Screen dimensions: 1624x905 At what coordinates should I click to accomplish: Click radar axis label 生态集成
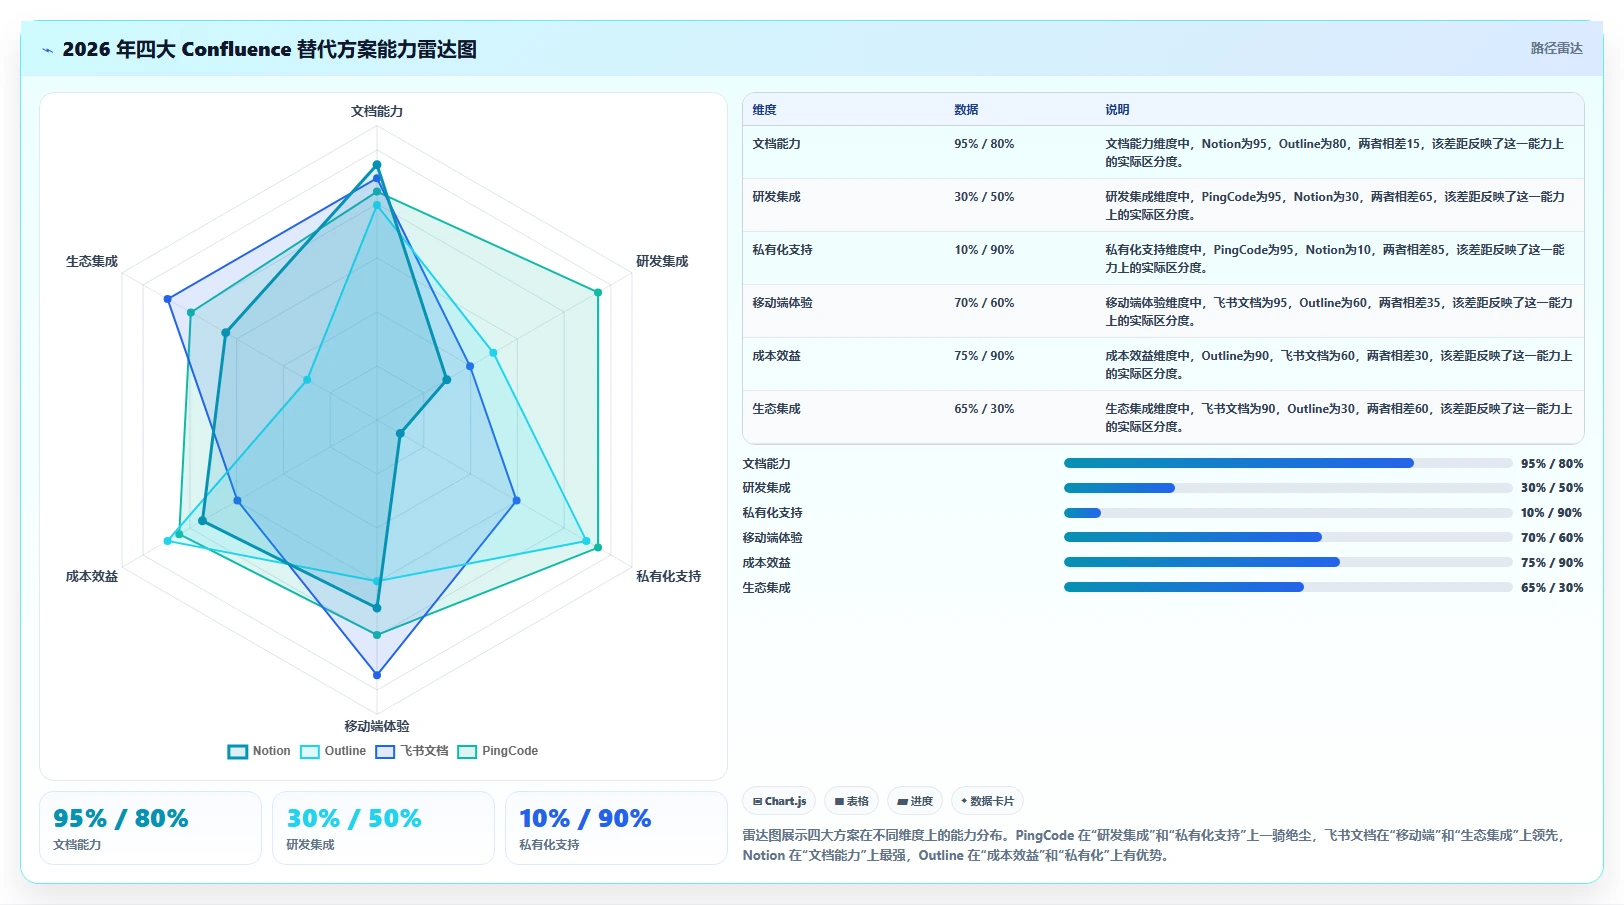tap(92, 261)
